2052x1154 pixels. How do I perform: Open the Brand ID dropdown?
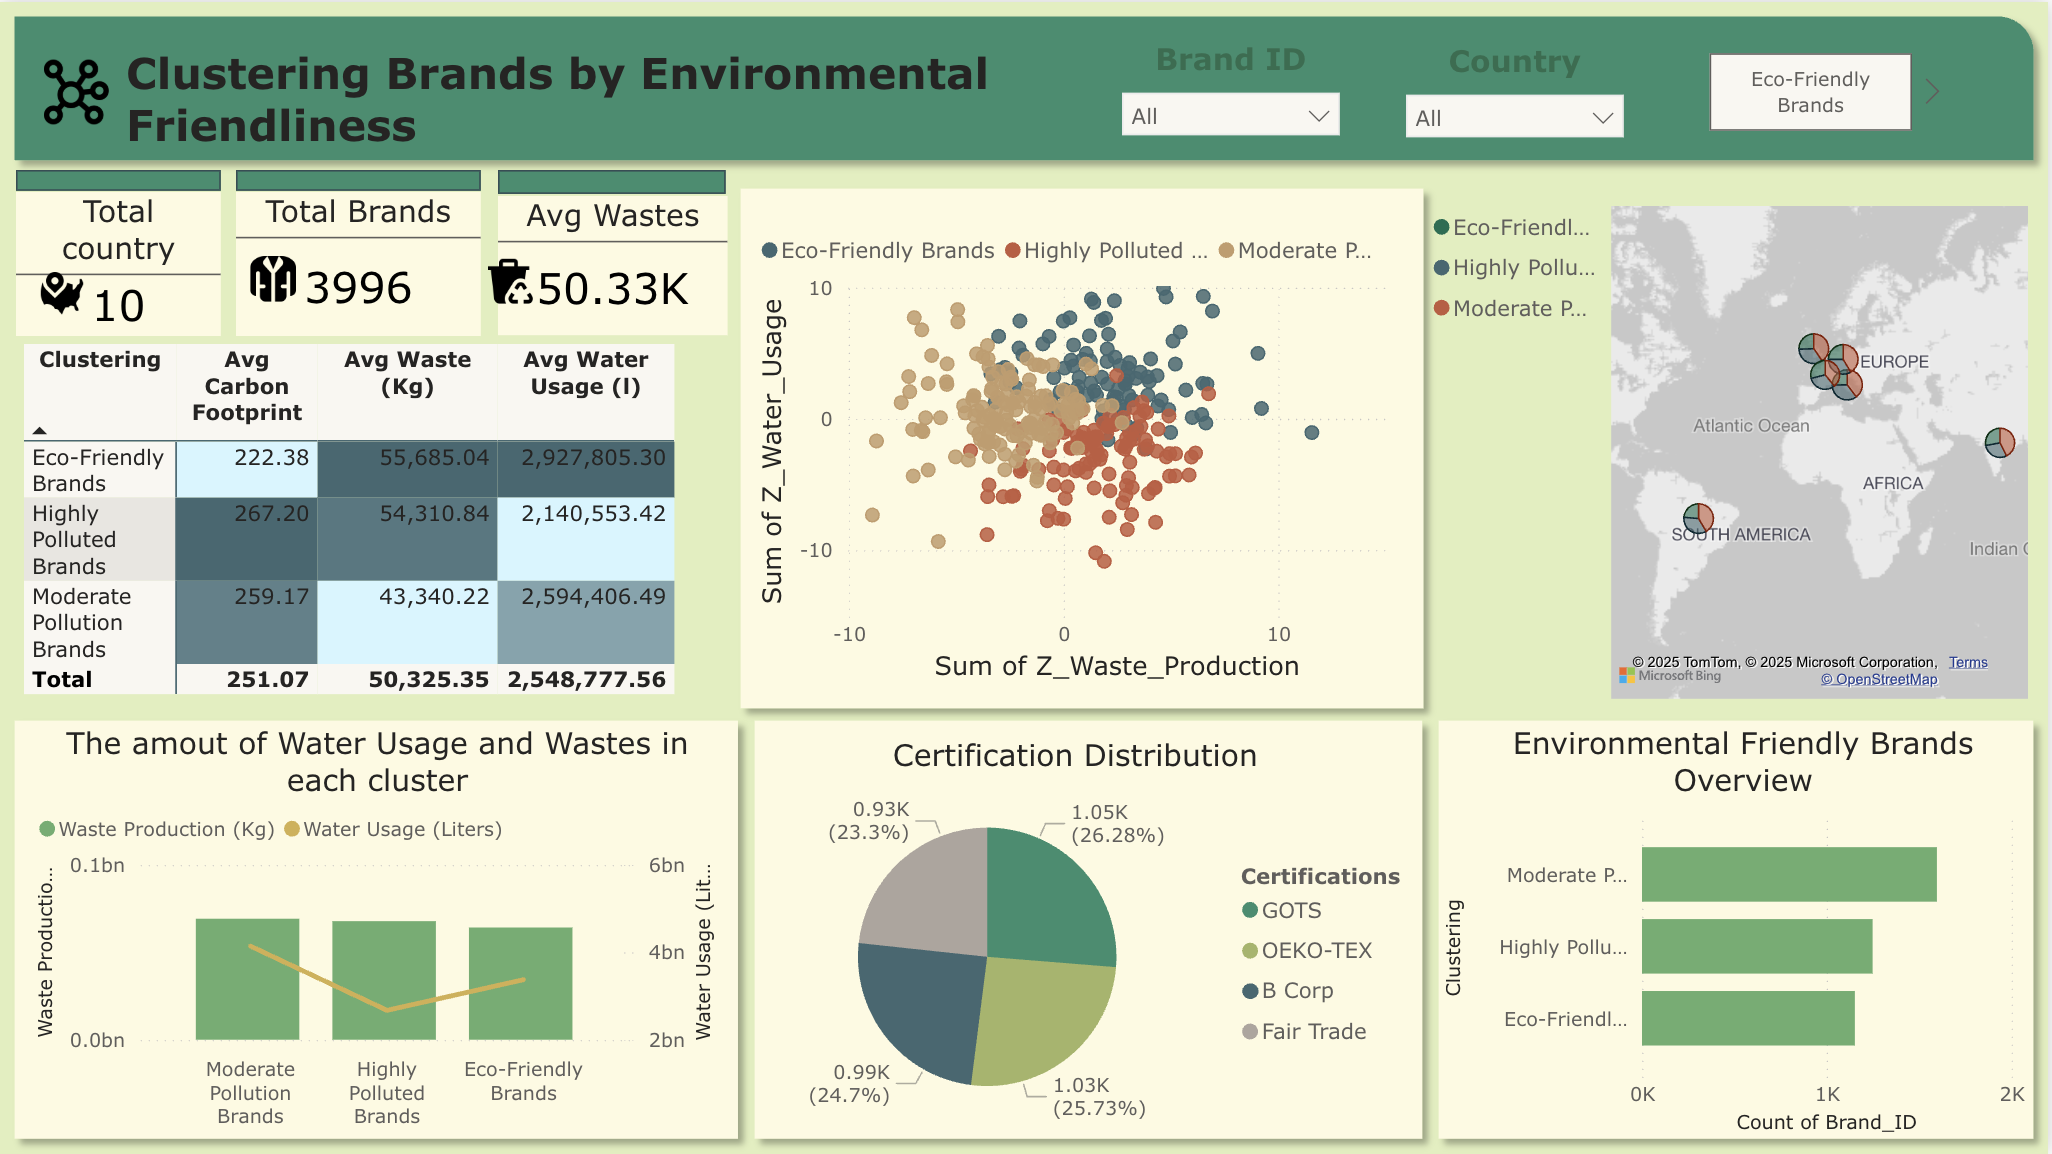(x=1230, y=116)
